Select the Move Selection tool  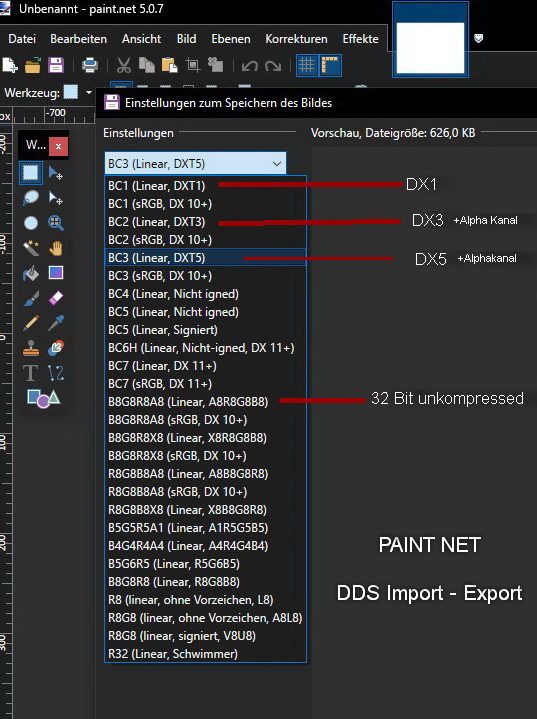pyautogui.click(x=55, y=198)
